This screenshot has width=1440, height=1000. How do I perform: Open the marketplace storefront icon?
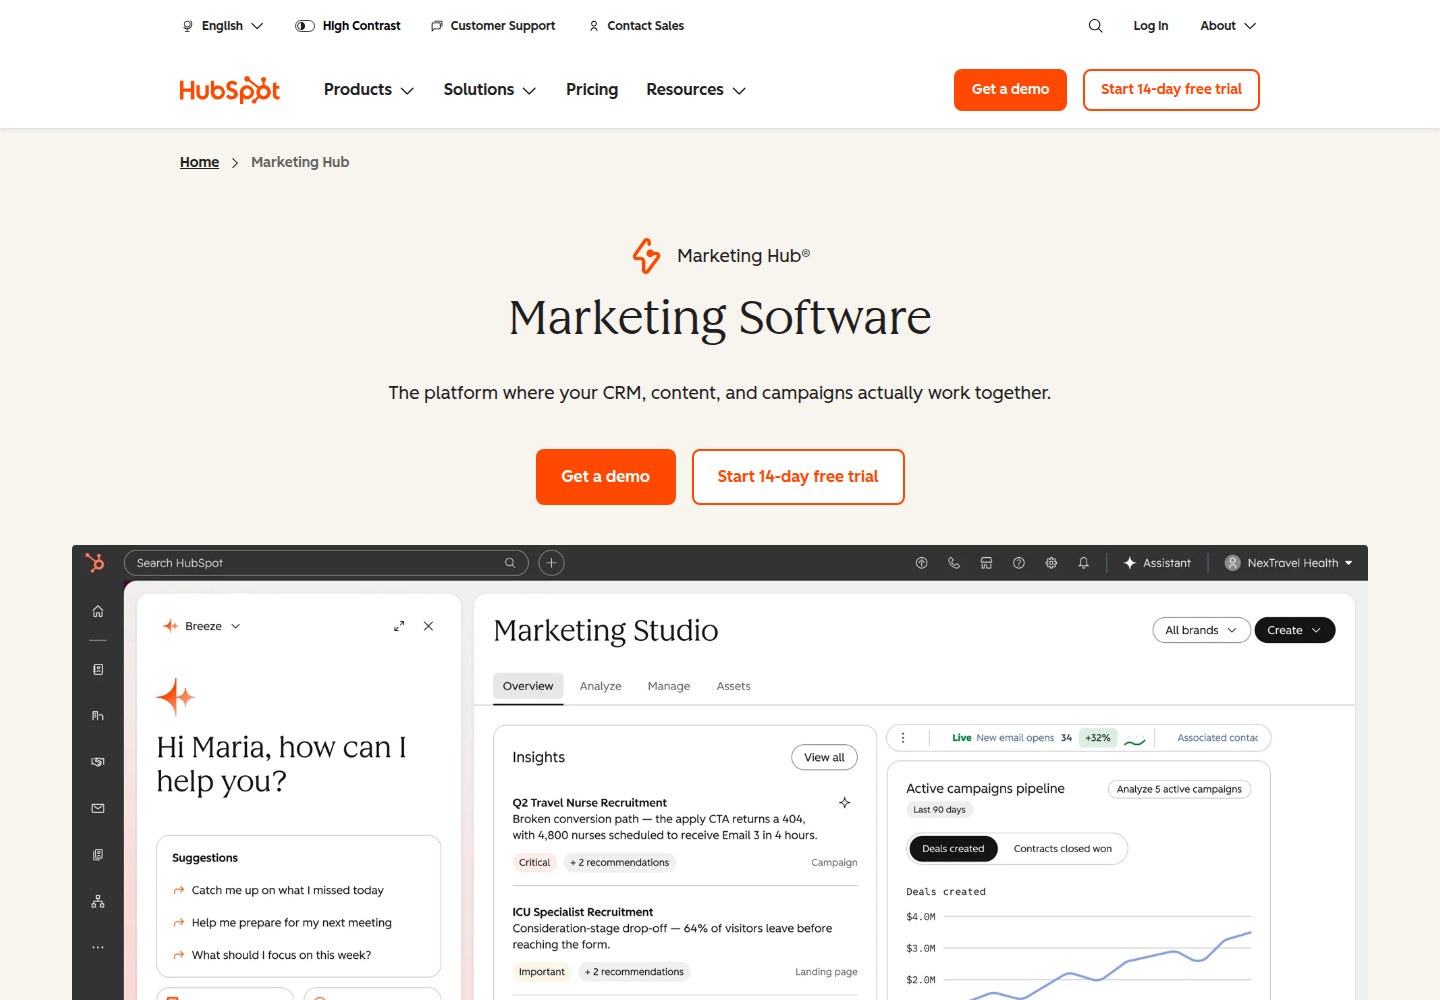pos(986,563)
